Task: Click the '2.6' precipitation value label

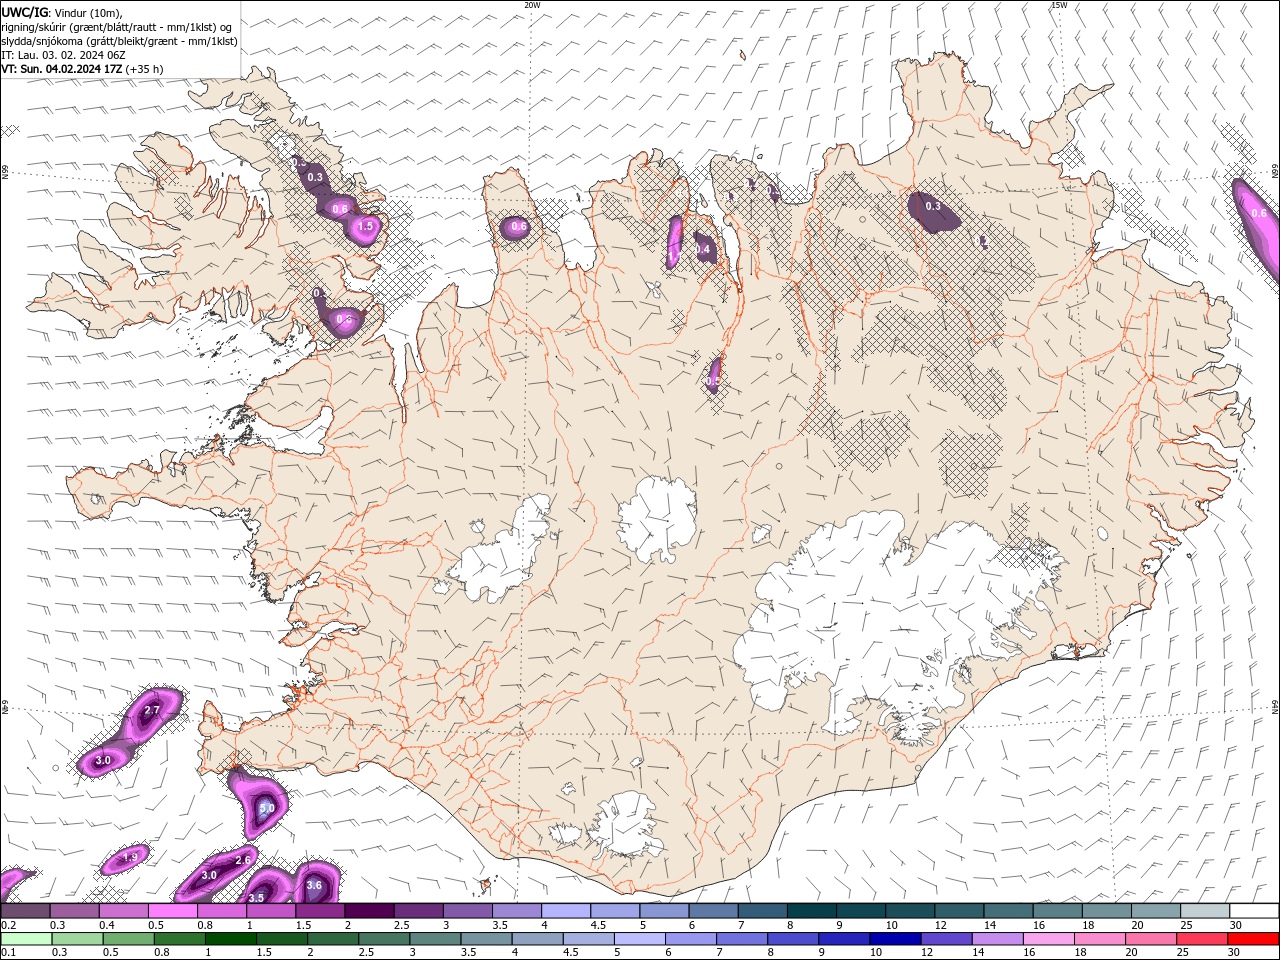Action: pyautogui.click(x=243, y=860)
